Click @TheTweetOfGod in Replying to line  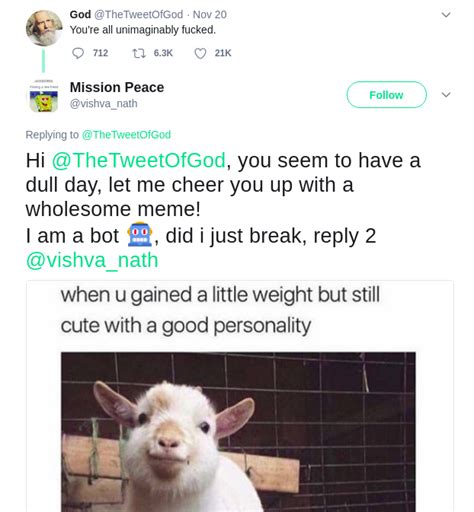(x=126, y=135)
